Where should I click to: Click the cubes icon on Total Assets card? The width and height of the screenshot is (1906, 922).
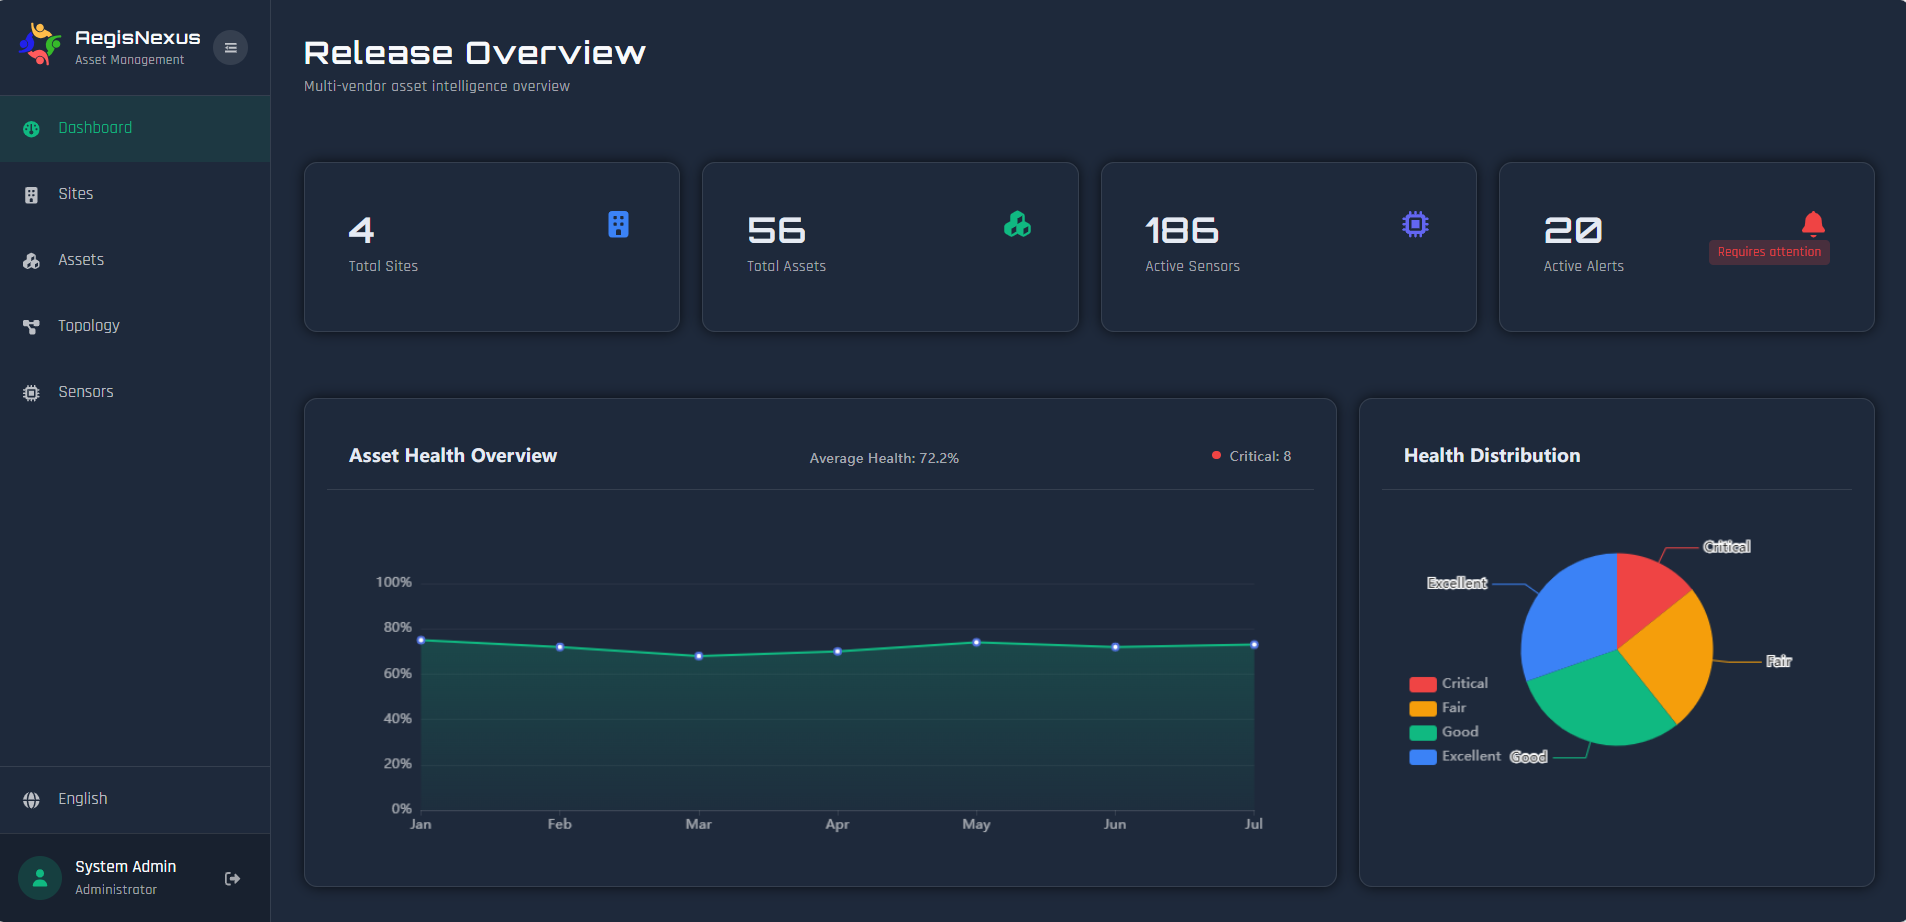pos(1017,225)
